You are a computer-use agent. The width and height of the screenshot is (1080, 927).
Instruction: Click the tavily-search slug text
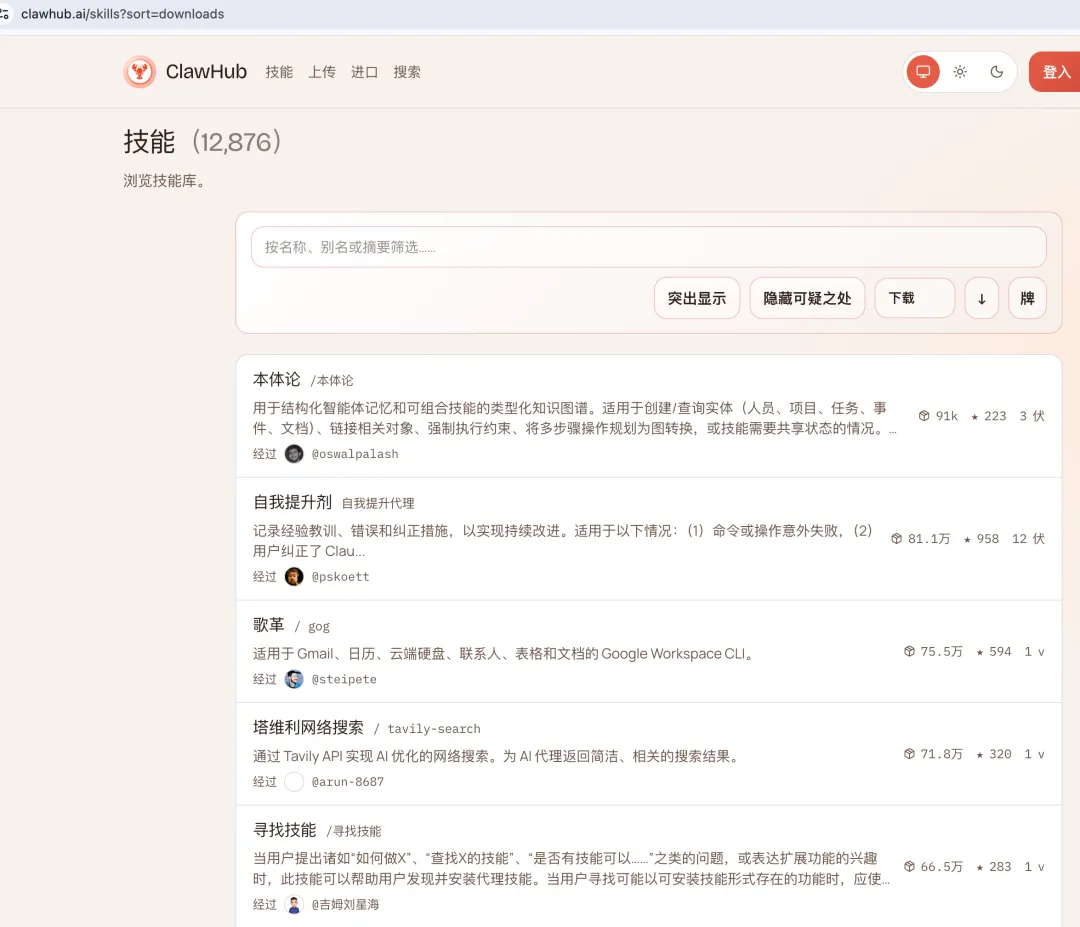(x=434, y=729)
